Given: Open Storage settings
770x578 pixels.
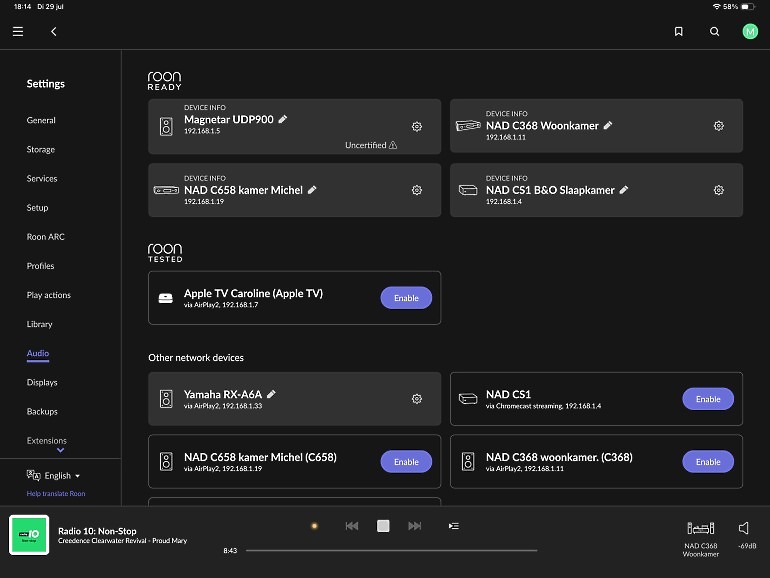Looking at the screenshot, I should [x=41, y=149].
